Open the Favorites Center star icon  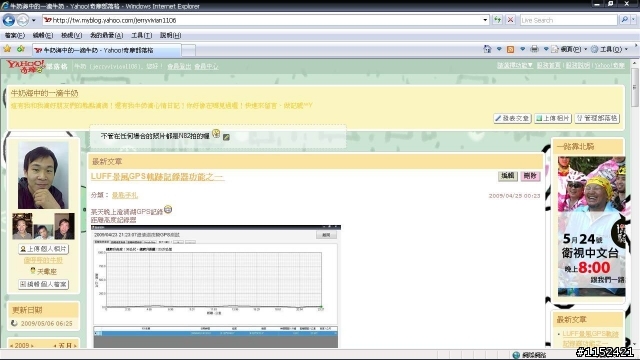point(7,49)
